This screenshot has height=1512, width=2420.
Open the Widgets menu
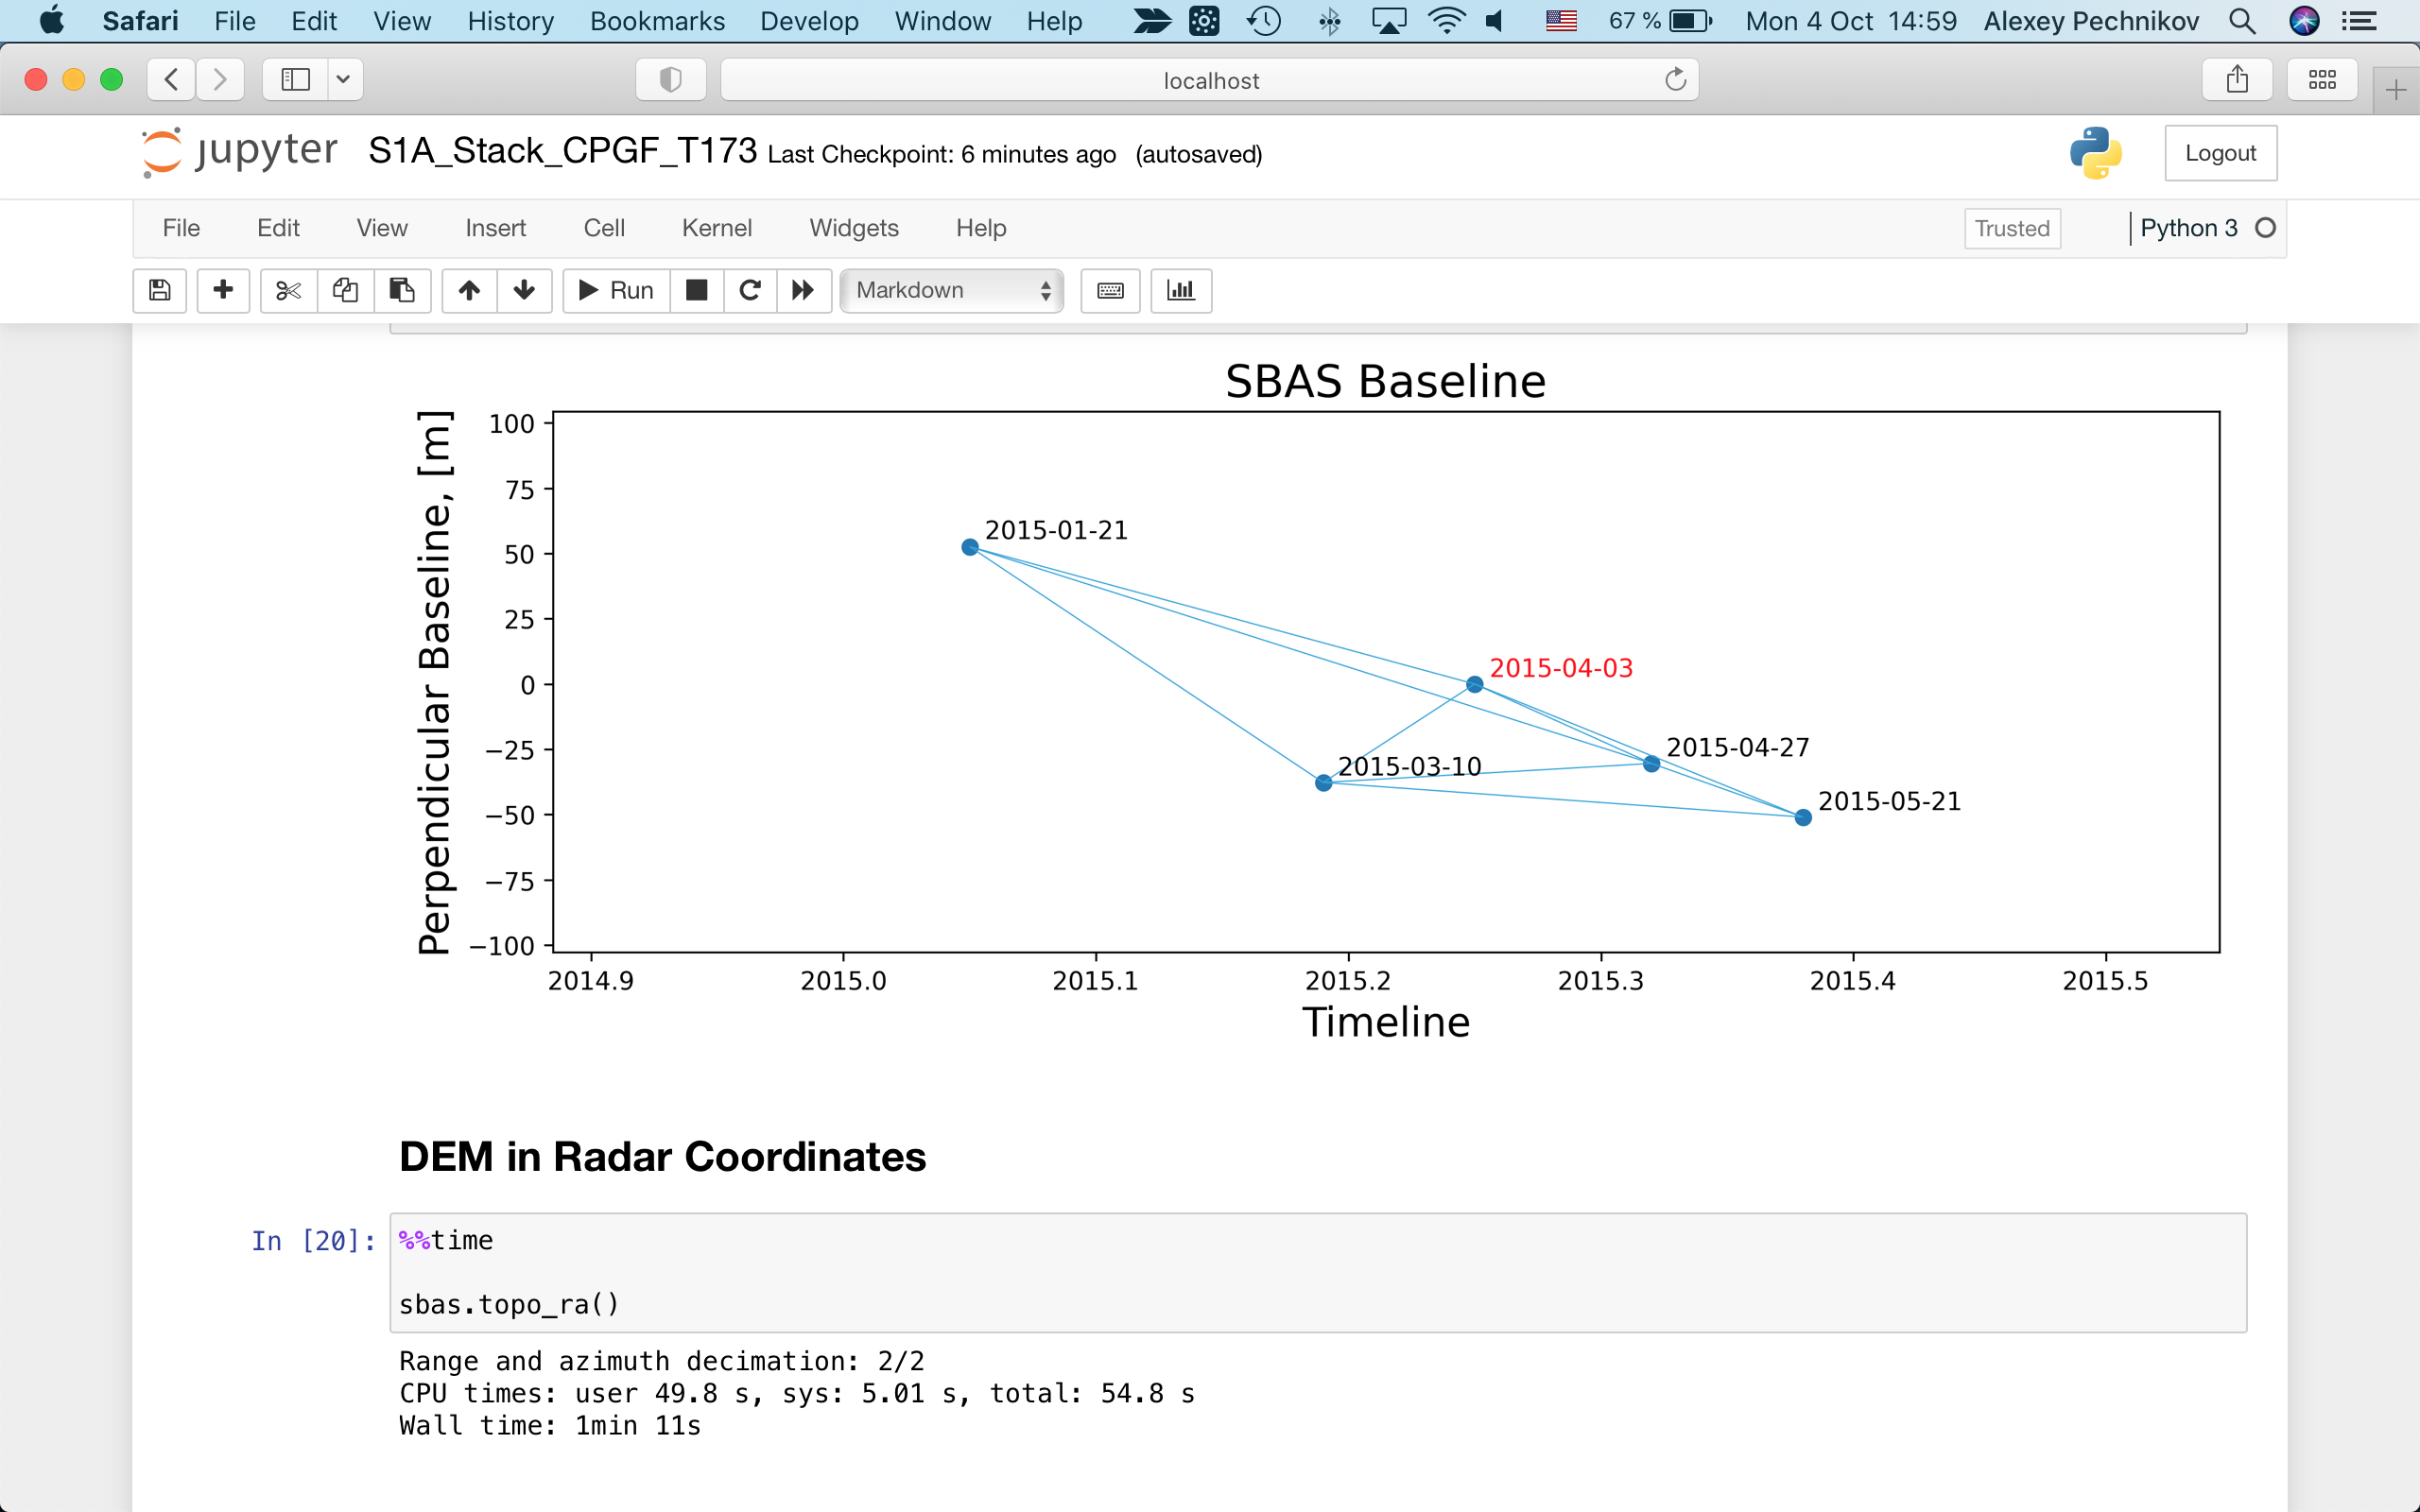(x=853, y=228)
